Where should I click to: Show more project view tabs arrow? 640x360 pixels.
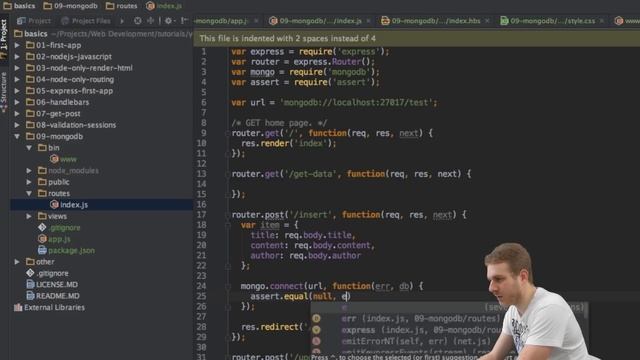point(122,20)
